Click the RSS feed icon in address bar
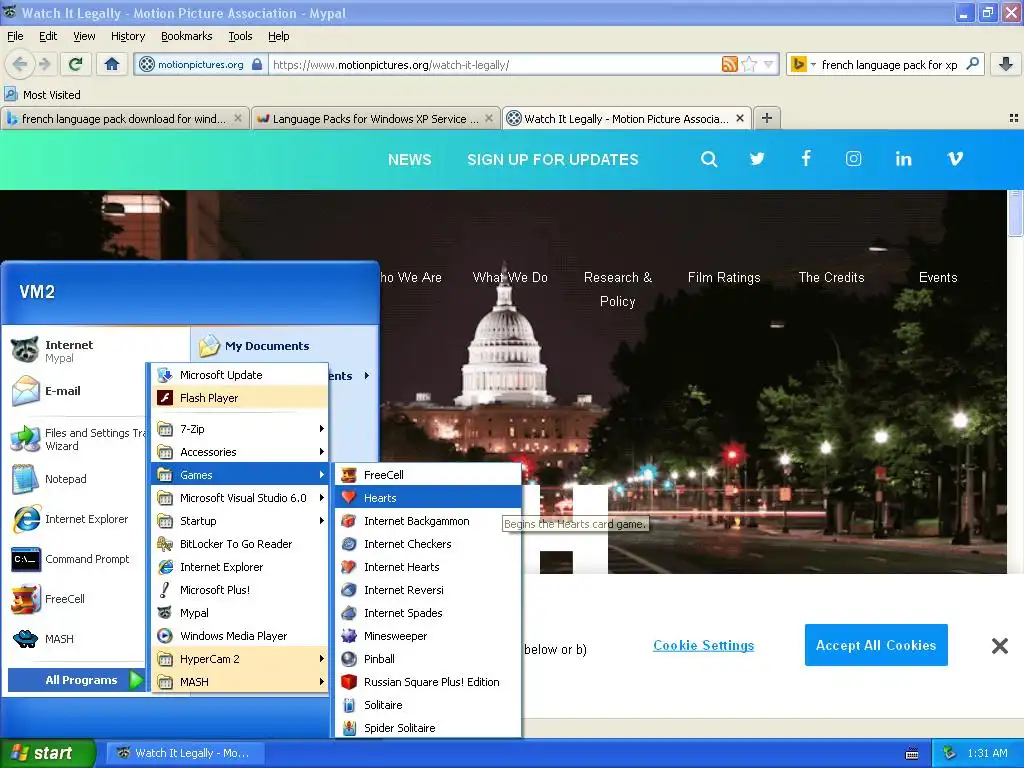The height and width of the screenshot is (768, 1024). (729, 64)
